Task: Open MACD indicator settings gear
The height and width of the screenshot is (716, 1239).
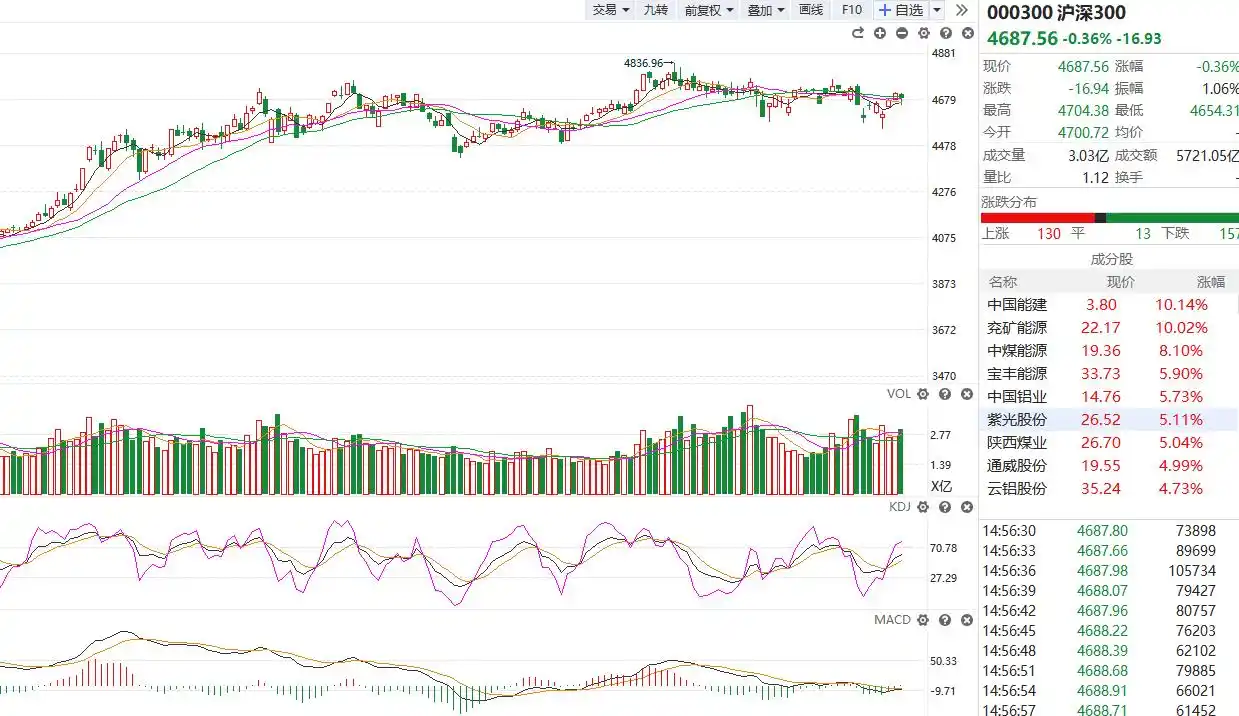Action: [923, 620]
